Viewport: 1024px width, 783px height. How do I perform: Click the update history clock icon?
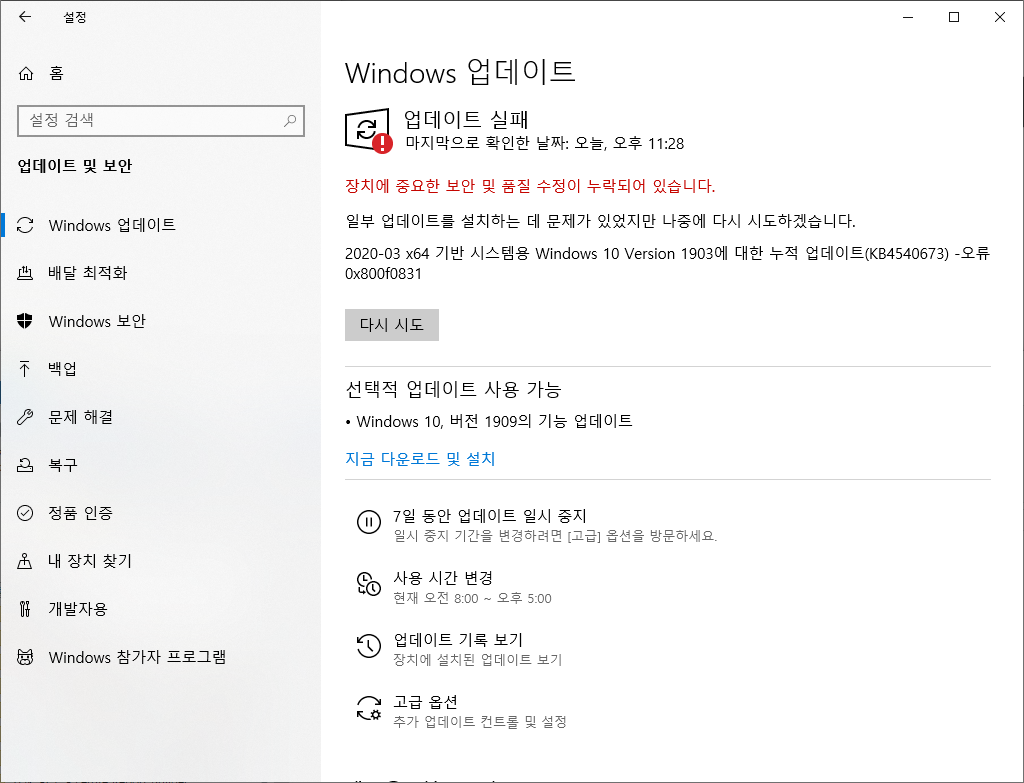(x=369, y=646)
